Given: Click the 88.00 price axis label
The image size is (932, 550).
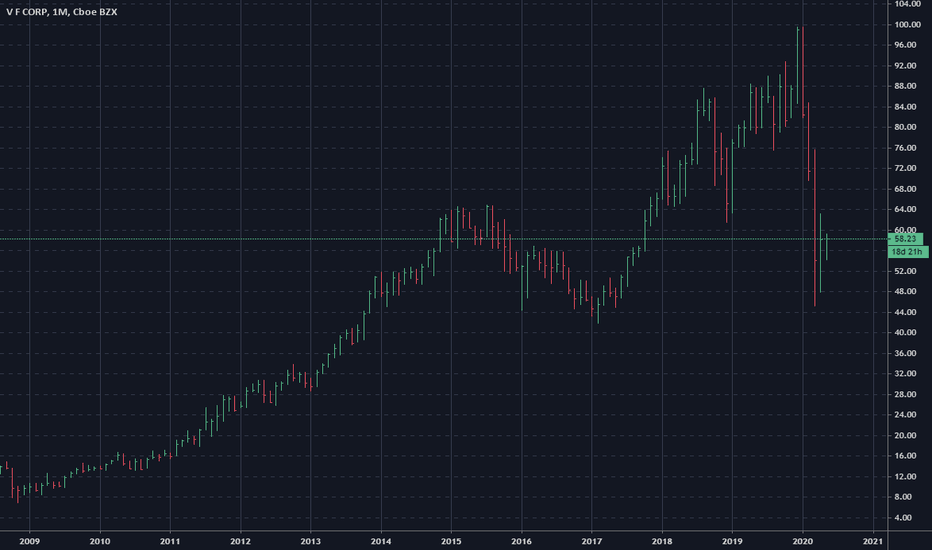Looking at the screenshot, I should 905,86.
